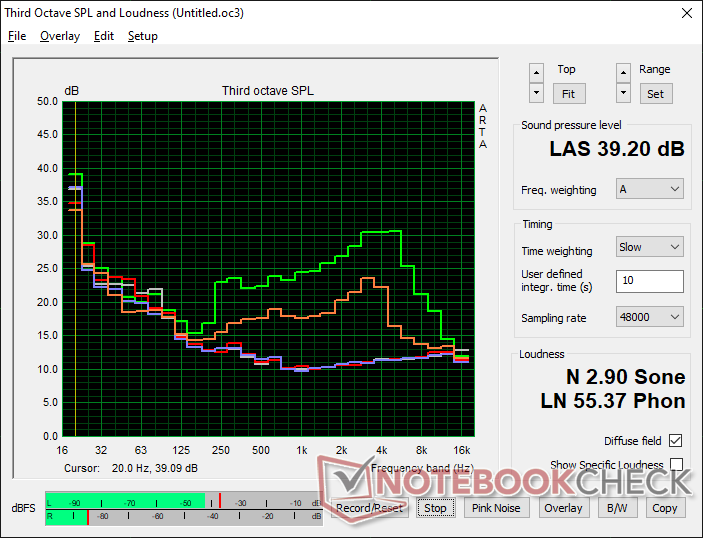The height and width of the screenshot is (538, 703).
Task: Click the Set range button
Action: (655, 94)
